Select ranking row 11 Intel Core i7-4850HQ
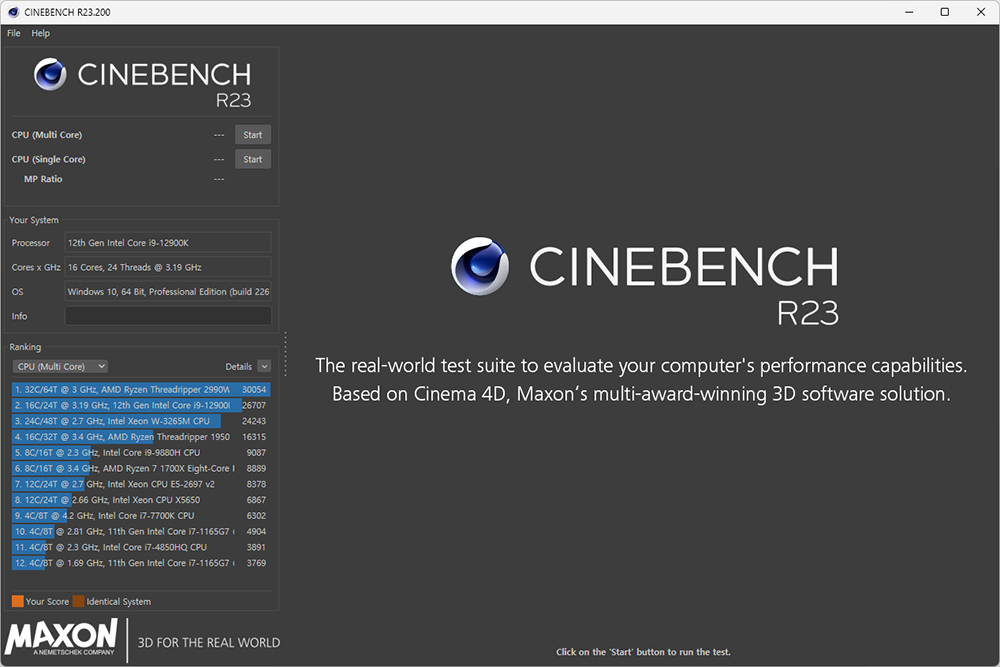 (141, 547)
